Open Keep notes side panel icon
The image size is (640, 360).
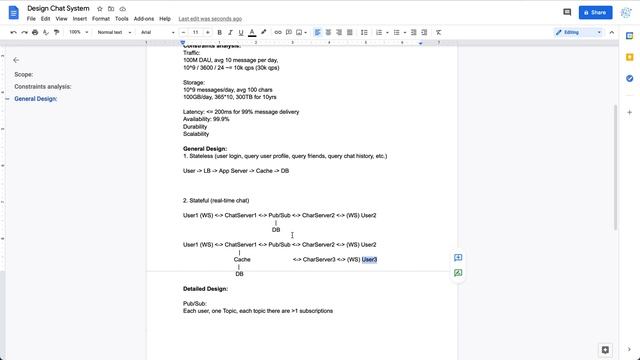click(x=629, y=57)
